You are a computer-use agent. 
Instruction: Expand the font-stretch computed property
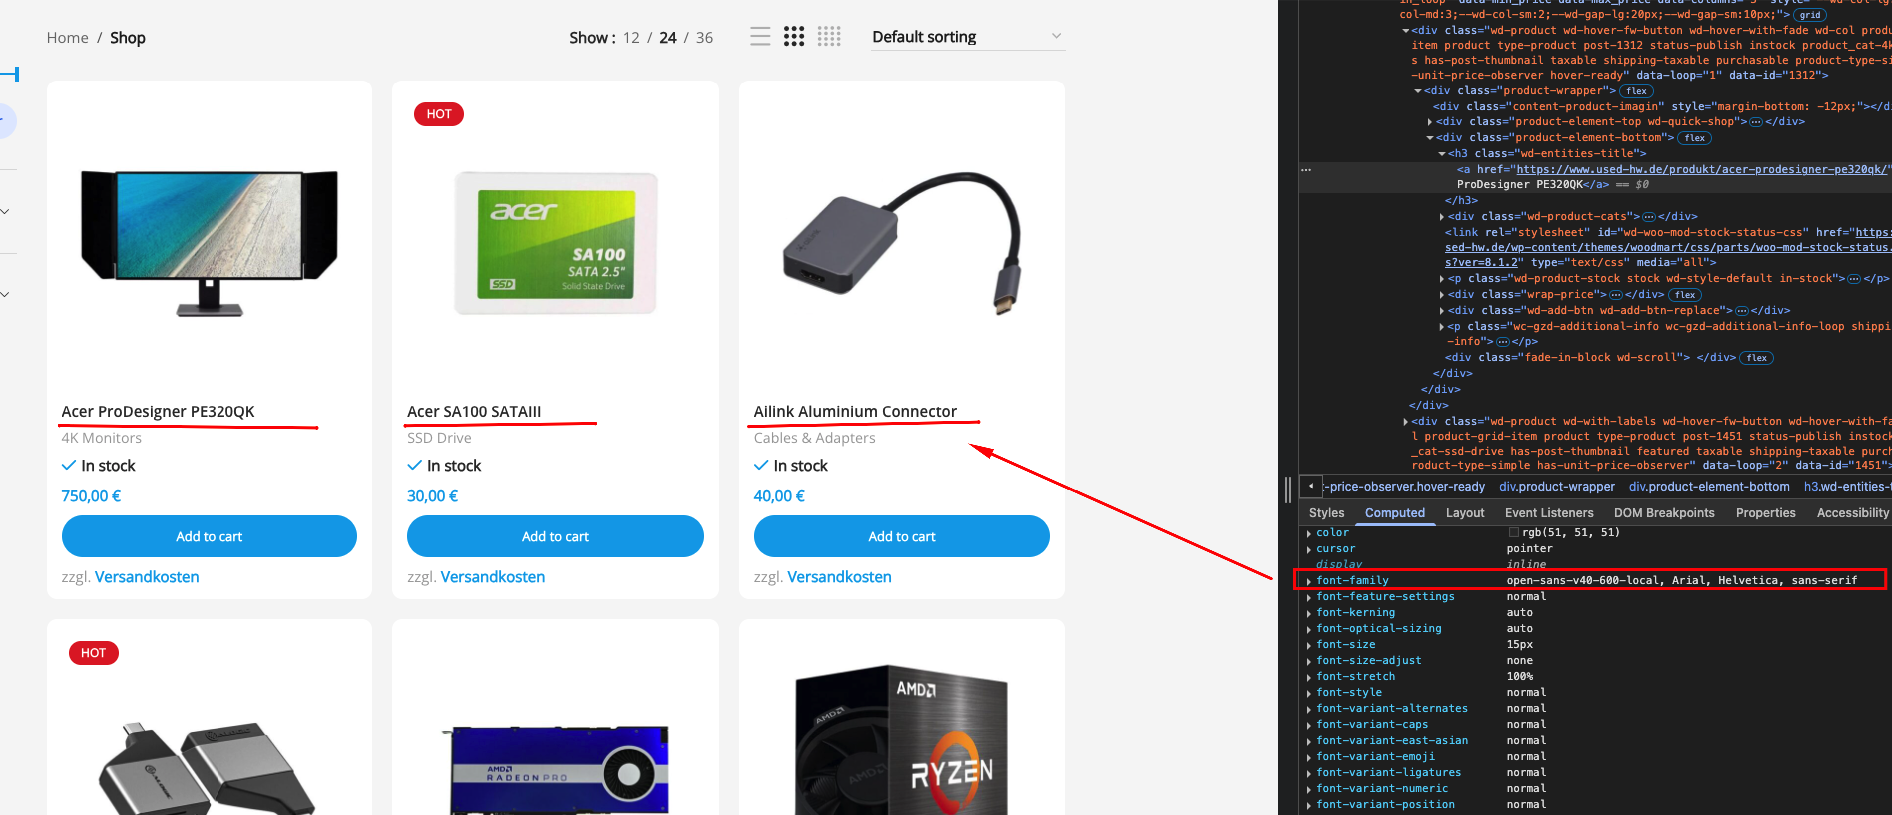click(1308, 677)
